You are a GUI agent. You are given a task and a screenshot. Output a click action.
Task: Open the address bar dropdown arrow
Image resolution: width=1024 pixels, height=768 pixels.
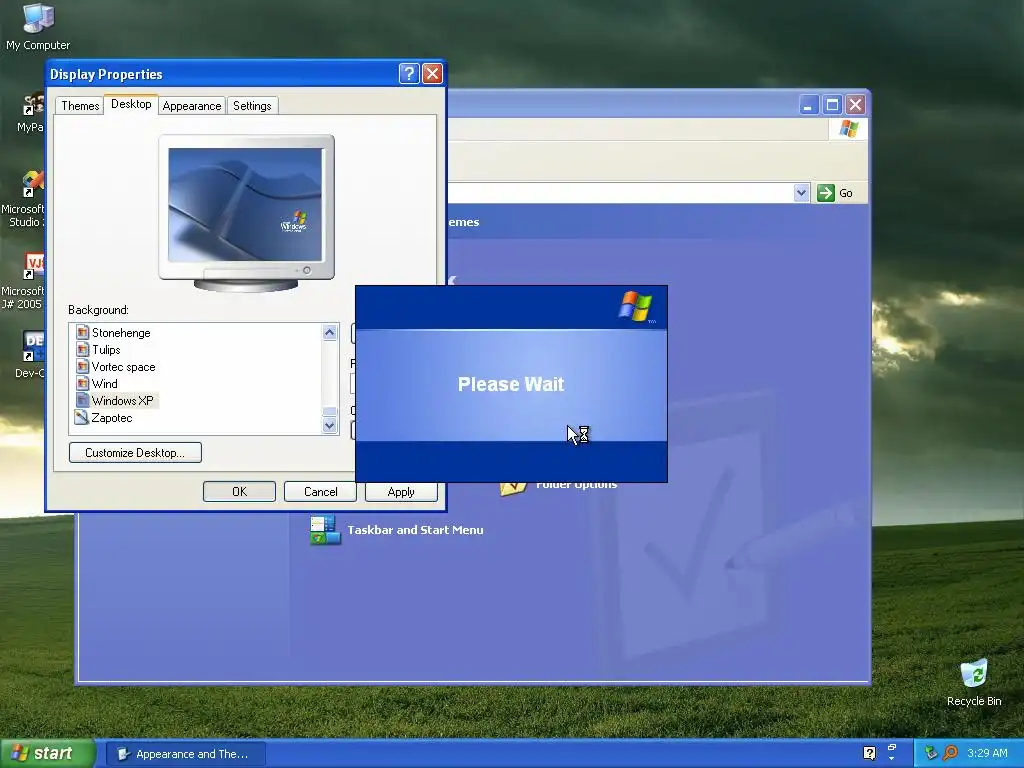click(x=801, y=193)
